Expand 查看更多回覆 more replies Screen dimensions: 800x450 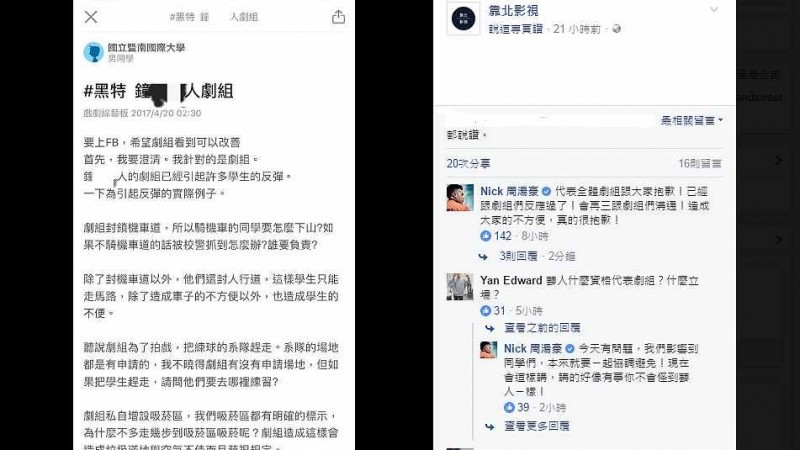[x=537, y=426]
